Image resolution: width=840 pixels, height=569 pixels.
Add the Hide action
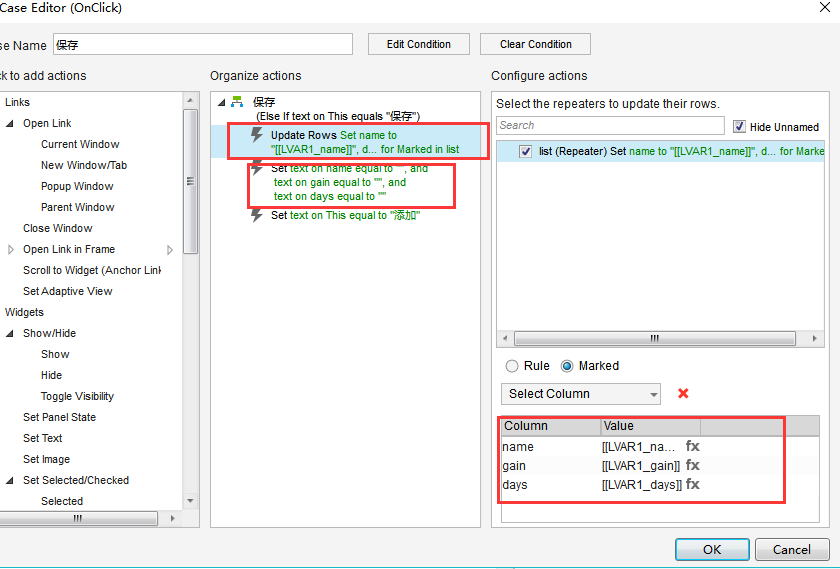click(51, 375)
